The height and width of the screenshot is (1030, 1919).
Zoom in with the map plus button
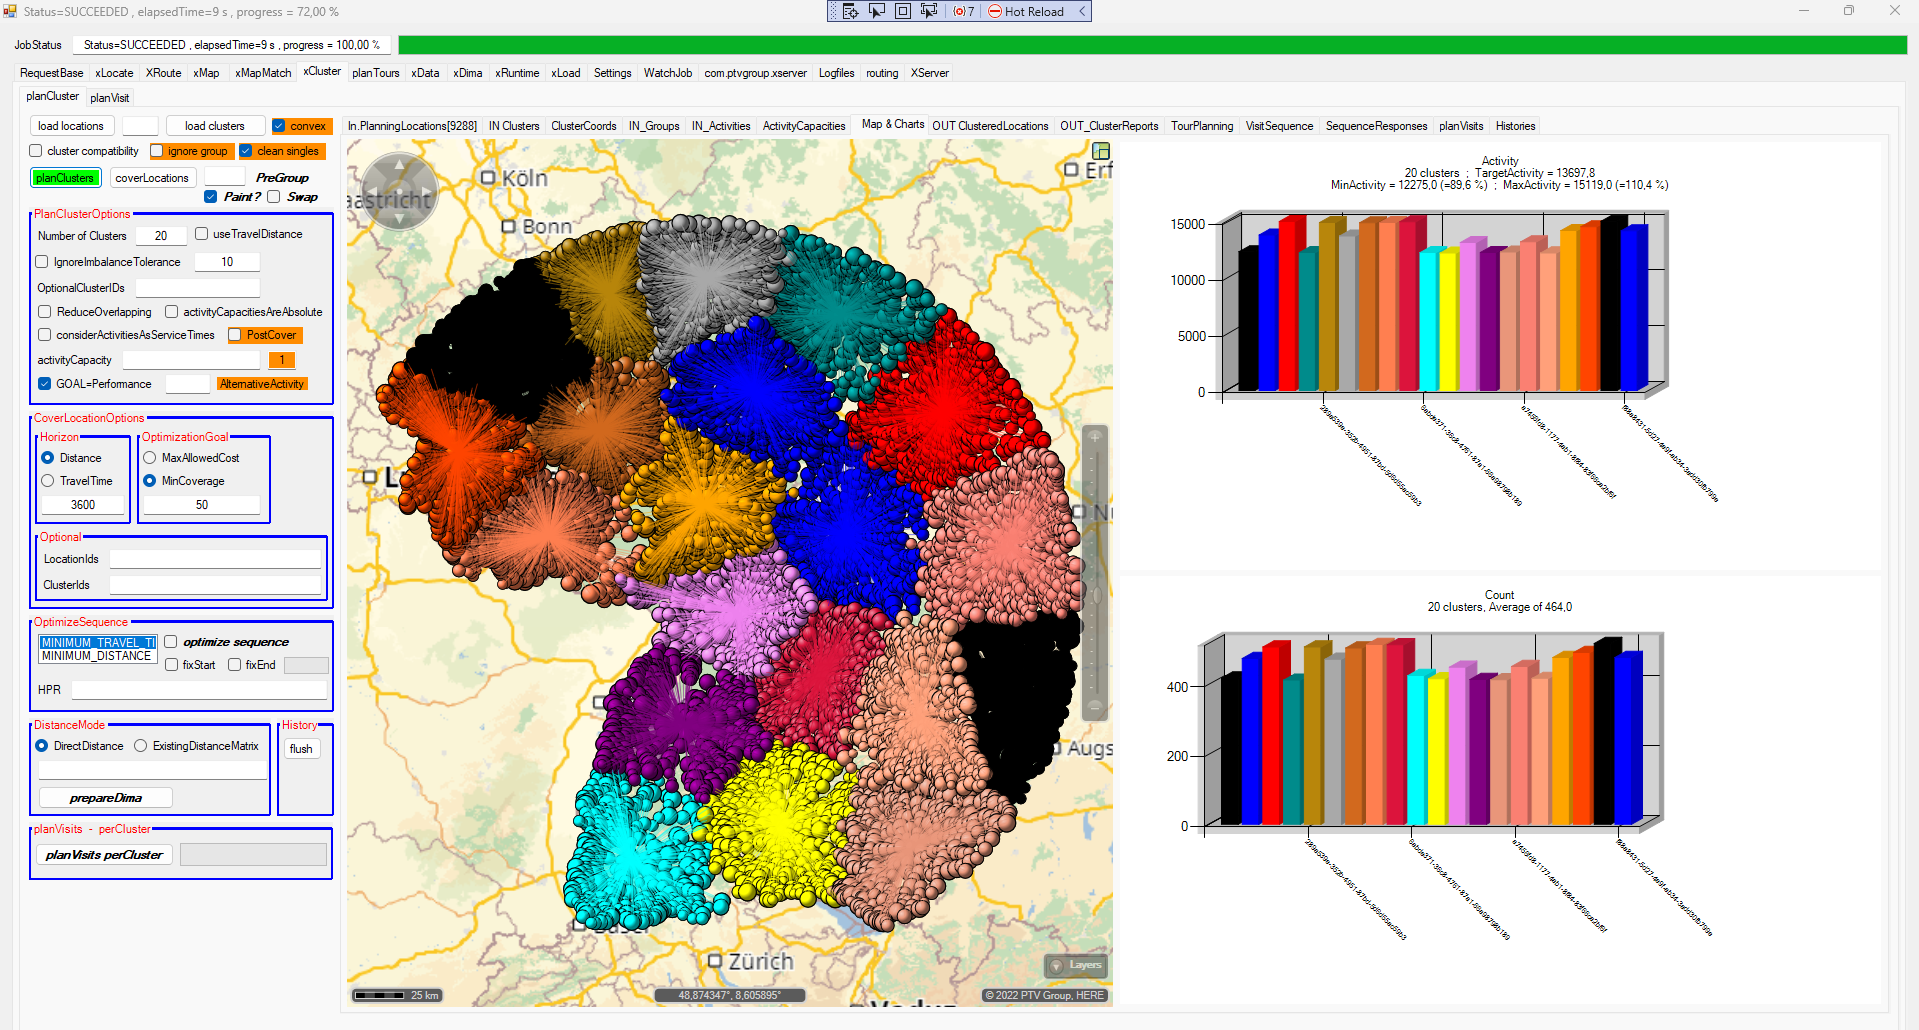click(x=1095, y=437)
